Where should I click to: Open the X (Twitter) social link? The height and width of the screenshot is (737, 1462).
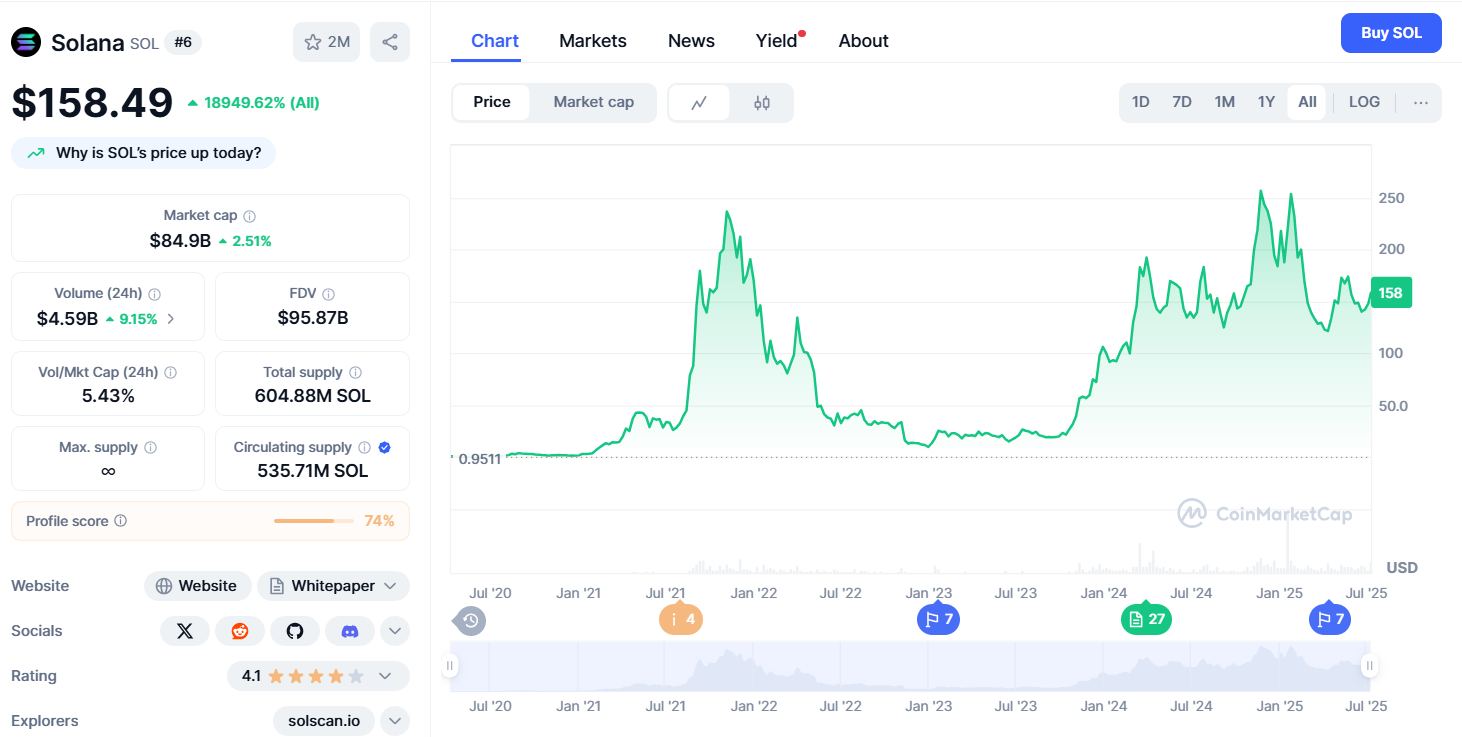[185, 631]
